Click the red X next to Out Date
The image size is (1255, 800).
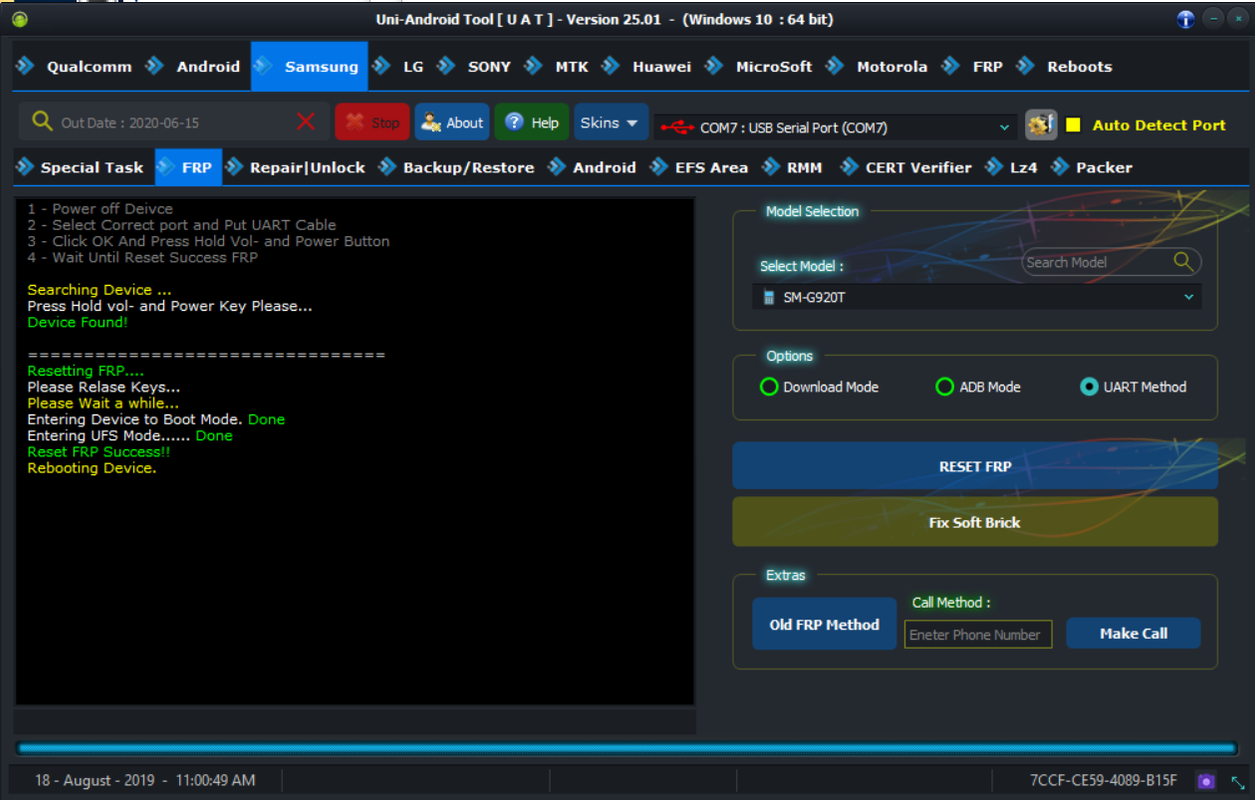pyautogui.click(x=306, y=122)
